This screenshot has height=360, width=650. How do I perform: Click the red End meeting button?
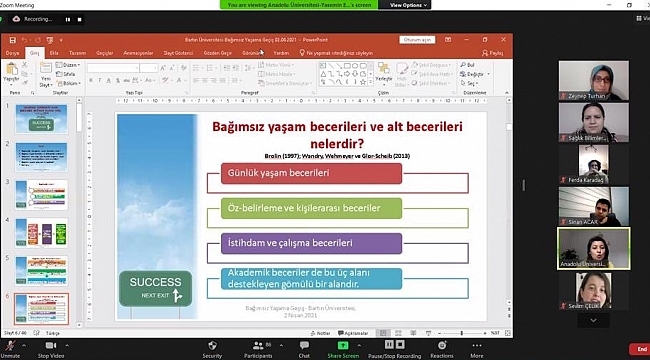click(x=640, y=349)
